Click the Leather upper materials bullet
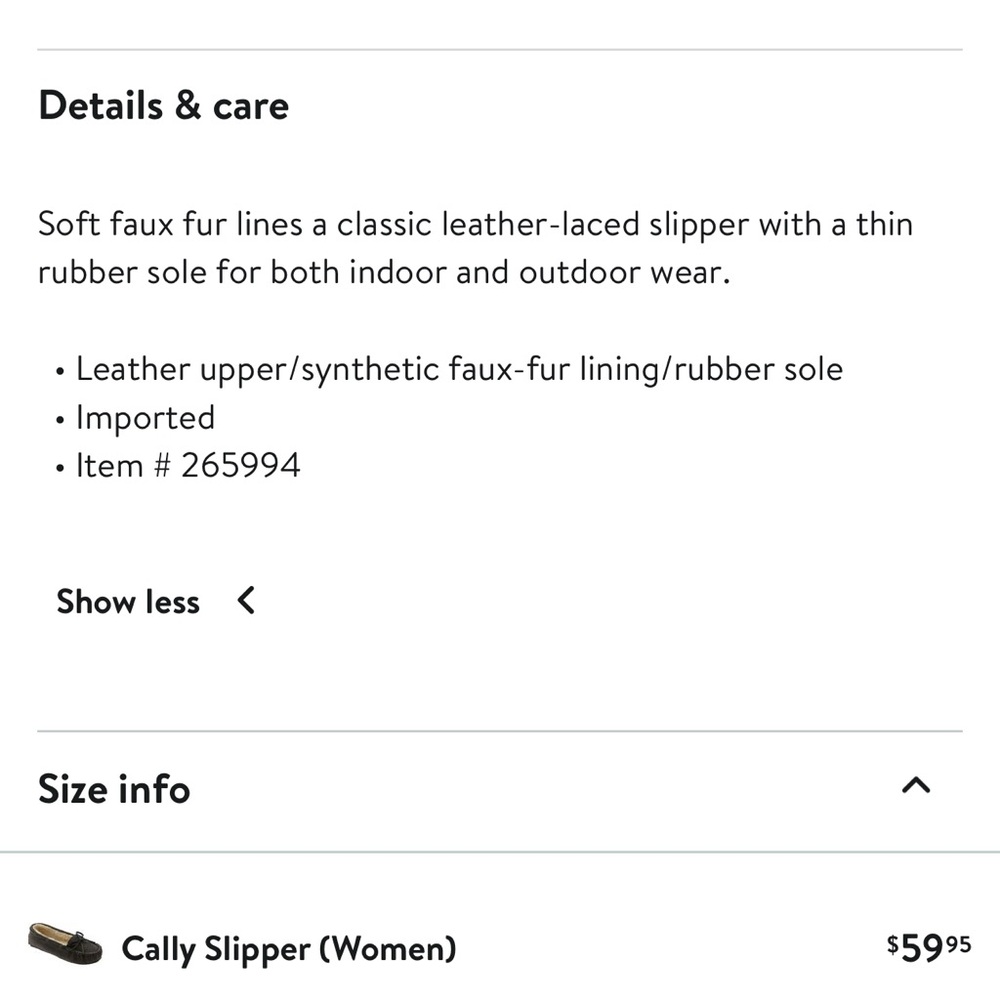Screen dimensions: 1000x1000 459,369
